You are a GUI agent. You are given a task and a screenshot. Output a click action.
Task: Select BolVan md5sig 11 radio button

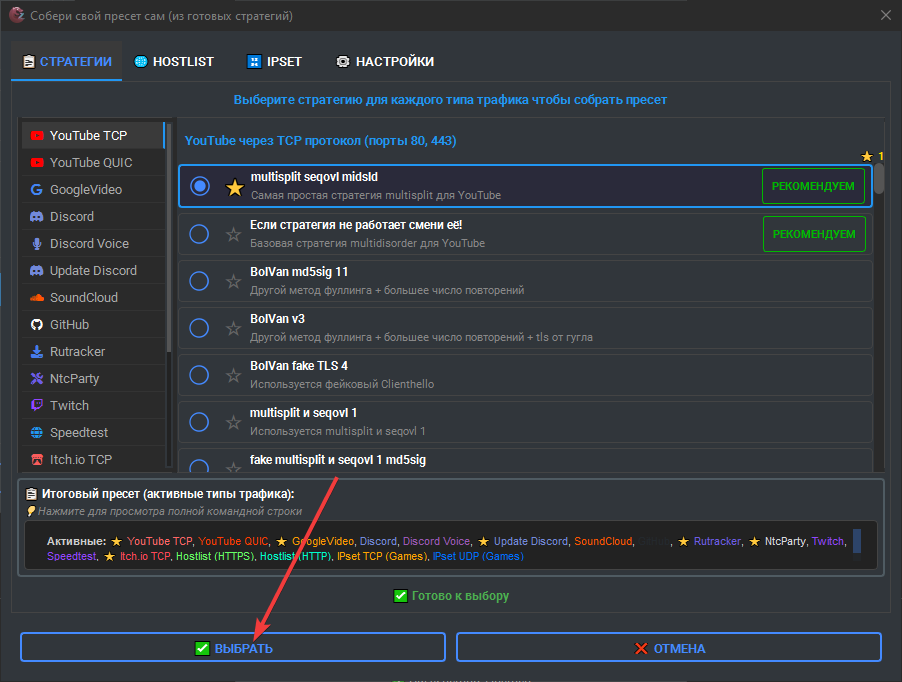(199, 281)
